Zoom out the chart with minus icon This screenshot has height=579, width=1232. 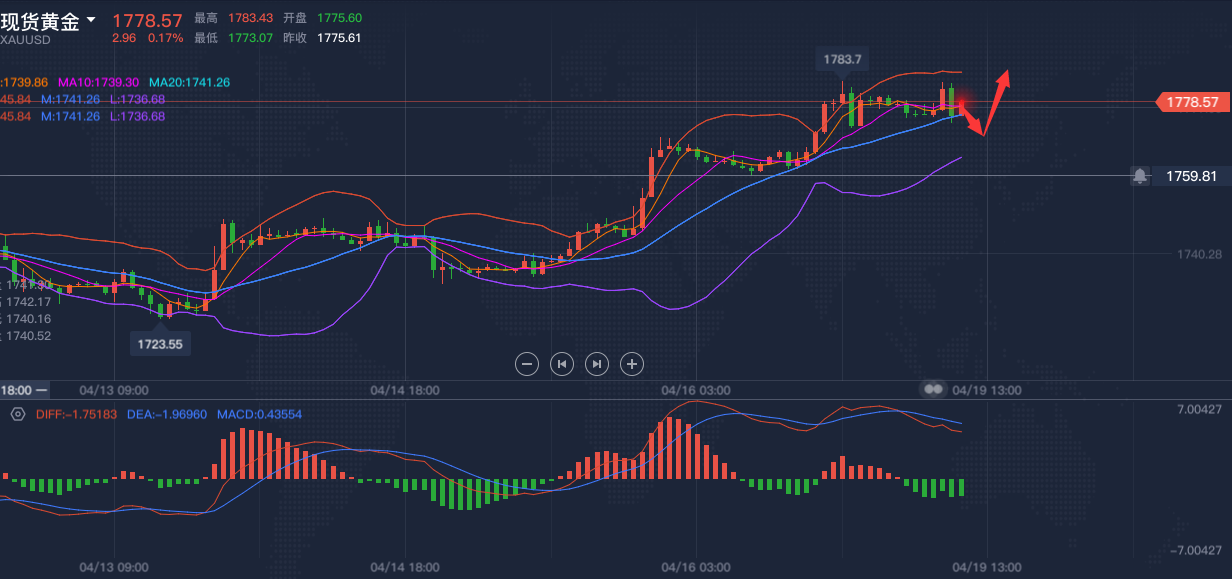tap(527, 364)
